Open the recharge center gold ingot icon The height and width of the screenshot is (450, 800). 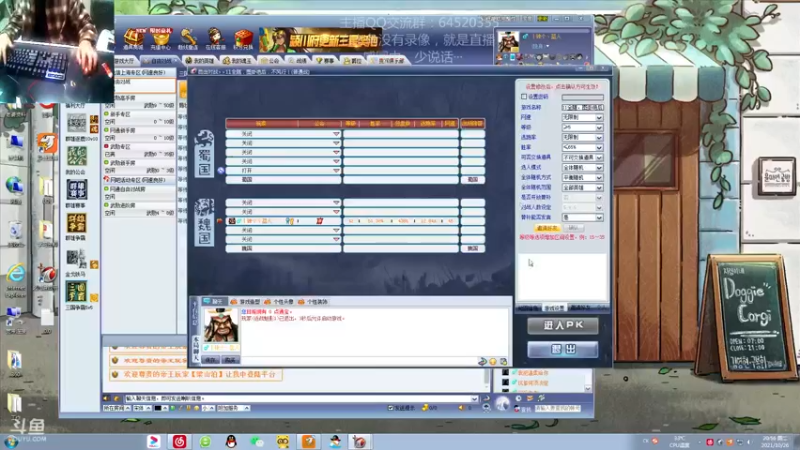(161, 38)
